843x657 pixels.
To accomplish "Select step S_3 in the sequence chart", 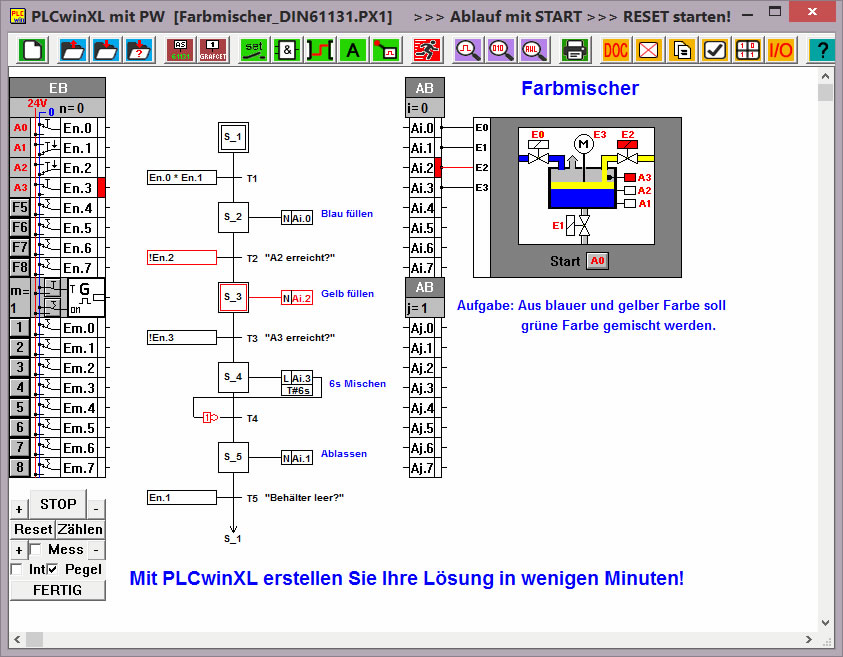I will point(233,297).
